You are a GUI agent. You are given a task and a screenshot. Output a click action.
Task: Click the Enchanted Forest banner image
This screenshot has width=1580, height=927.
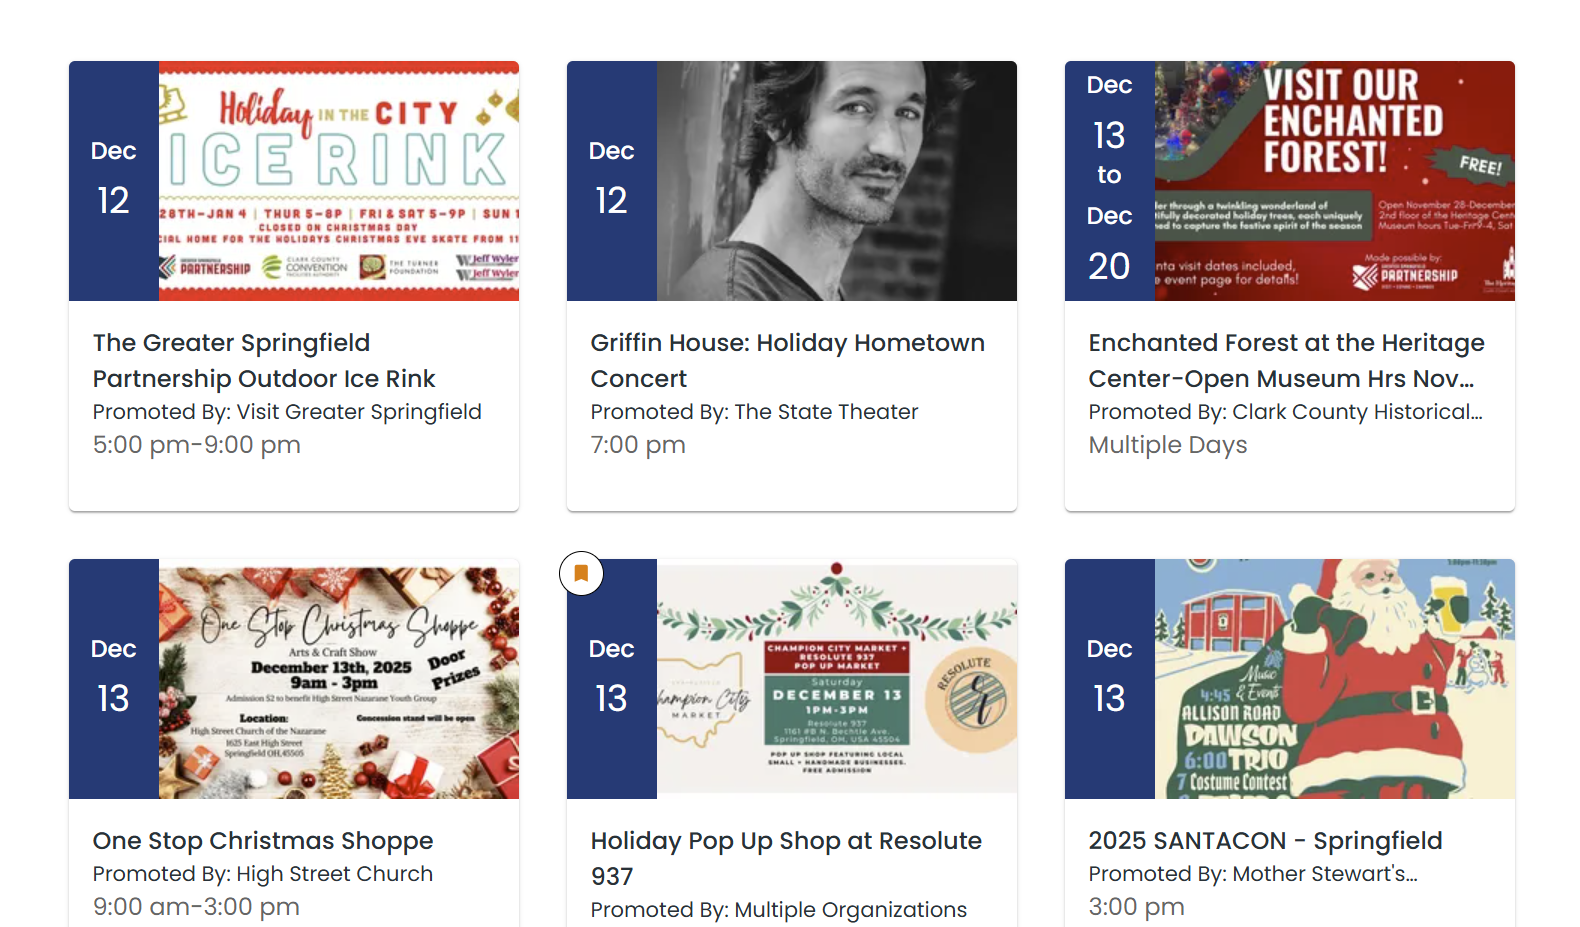1334,181
